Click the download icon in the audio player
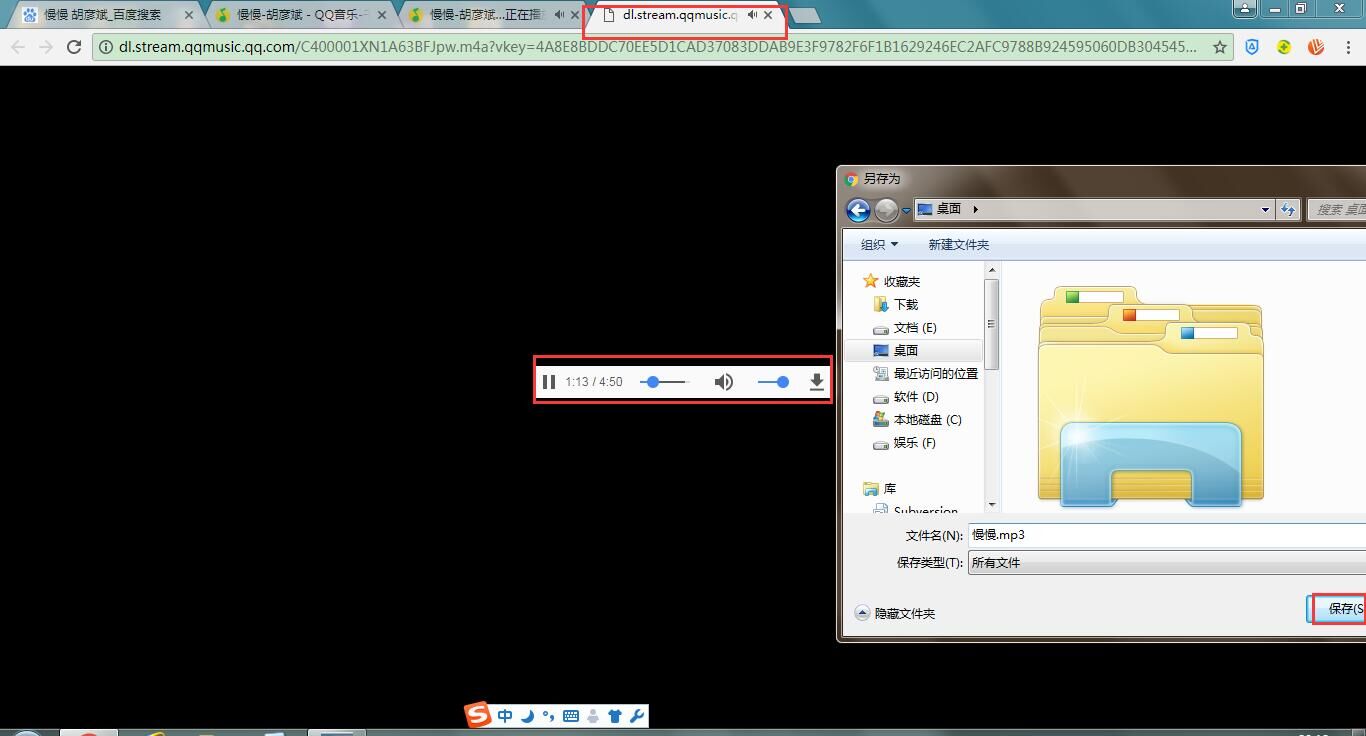Image resolution: width=1366 pixels, height=736 pixels. tap(817, 381)
